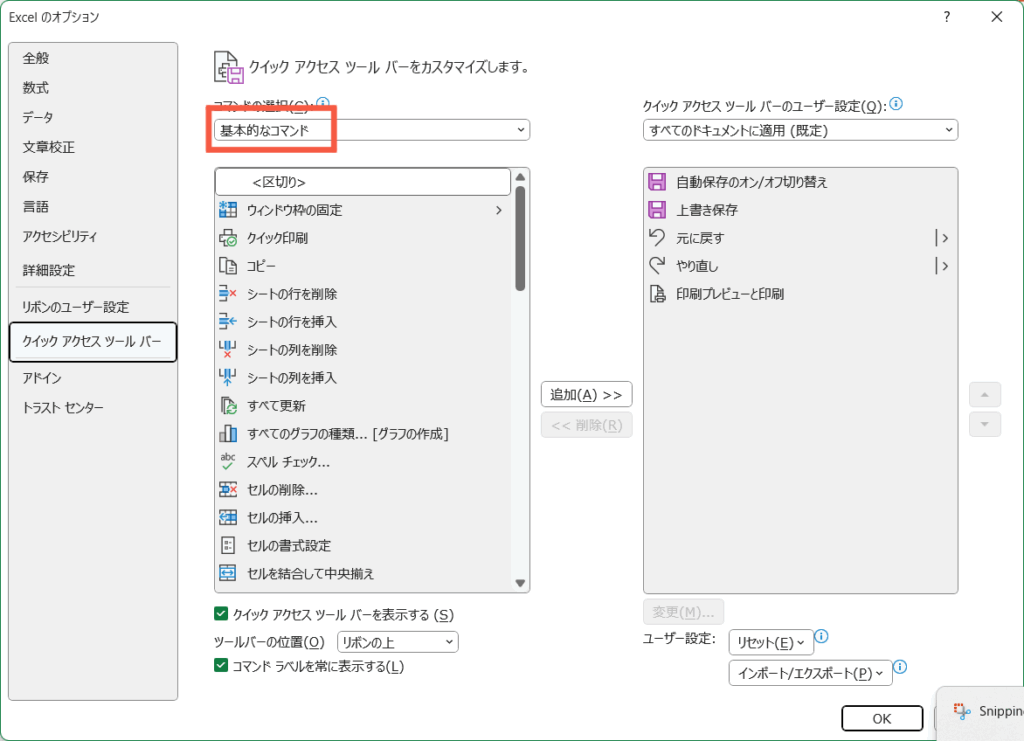
Task: Click the 追加(A) >> button
Action: [x=586, y=394]
